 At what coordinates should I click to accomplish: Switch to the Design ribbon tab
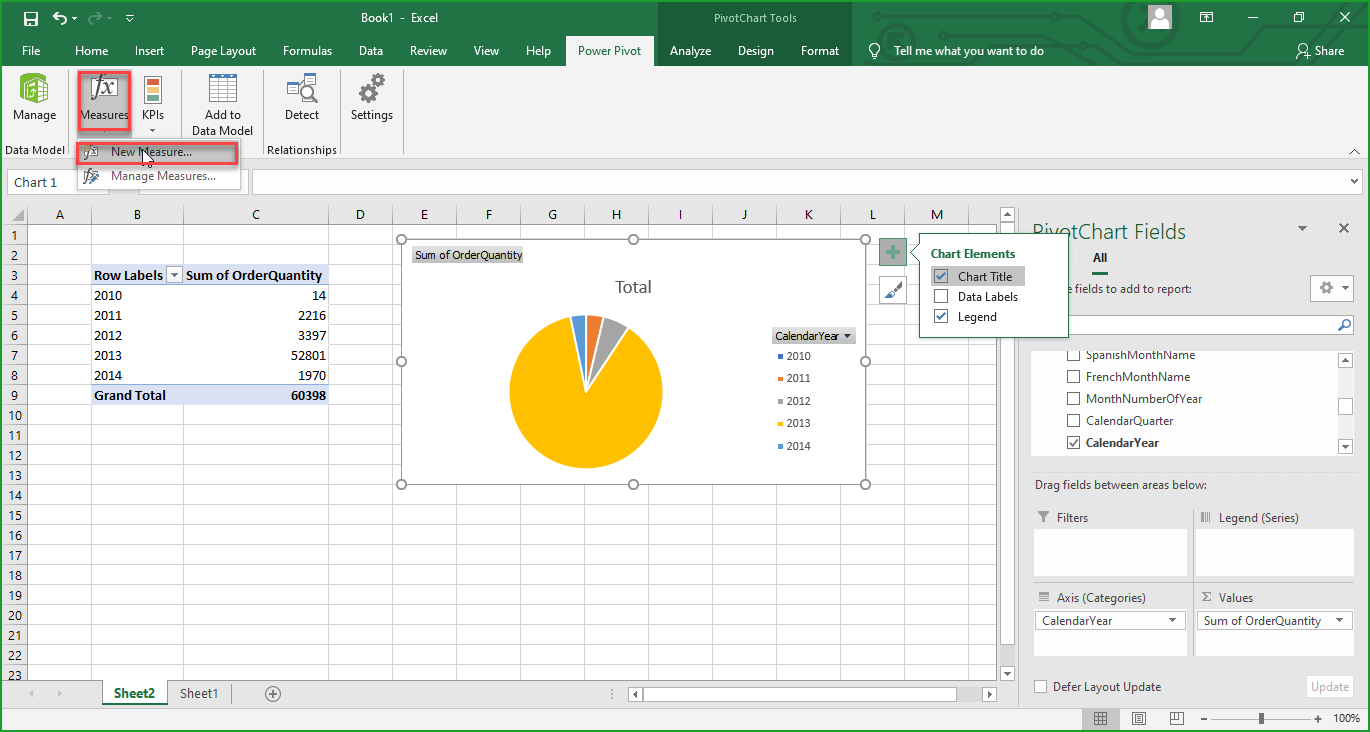[x=756, y=51]
